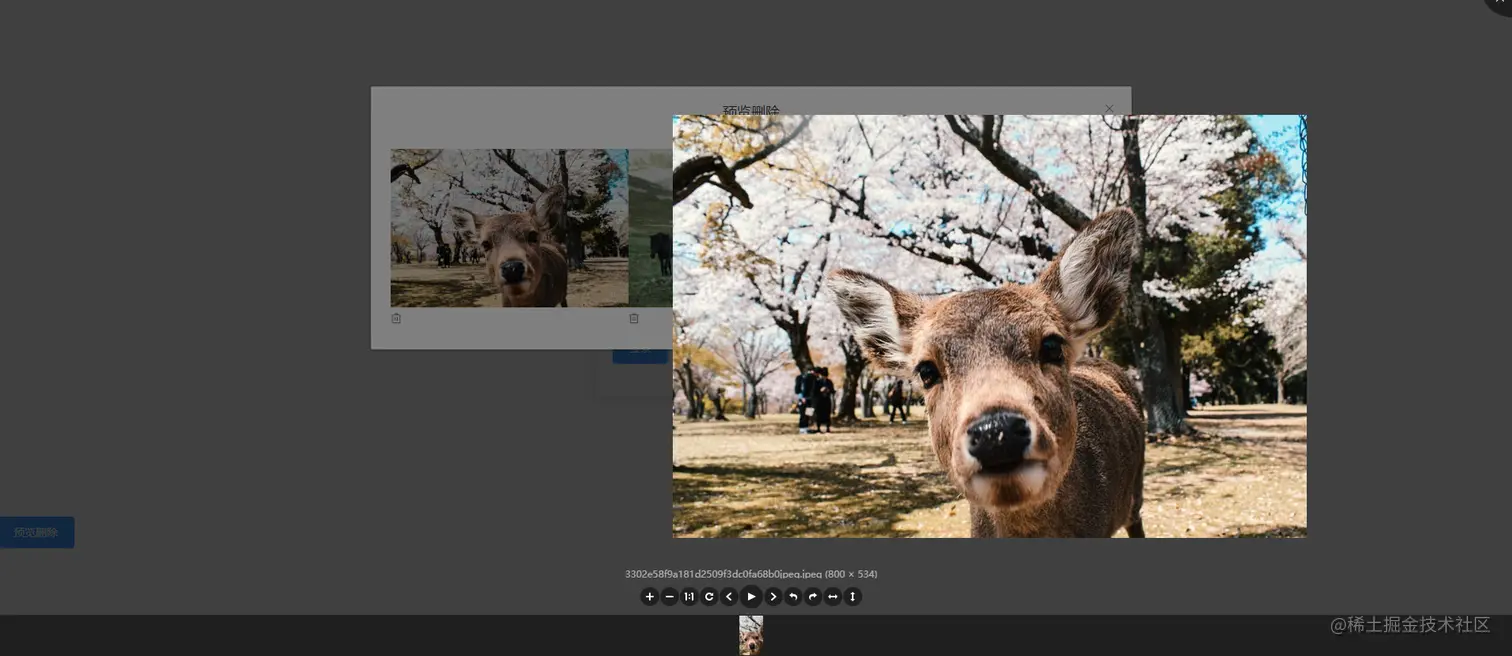The height and width of the screenshot is (656, 1512).
Task: Click the circular reset arrow icon
Action: coord(709,597)
